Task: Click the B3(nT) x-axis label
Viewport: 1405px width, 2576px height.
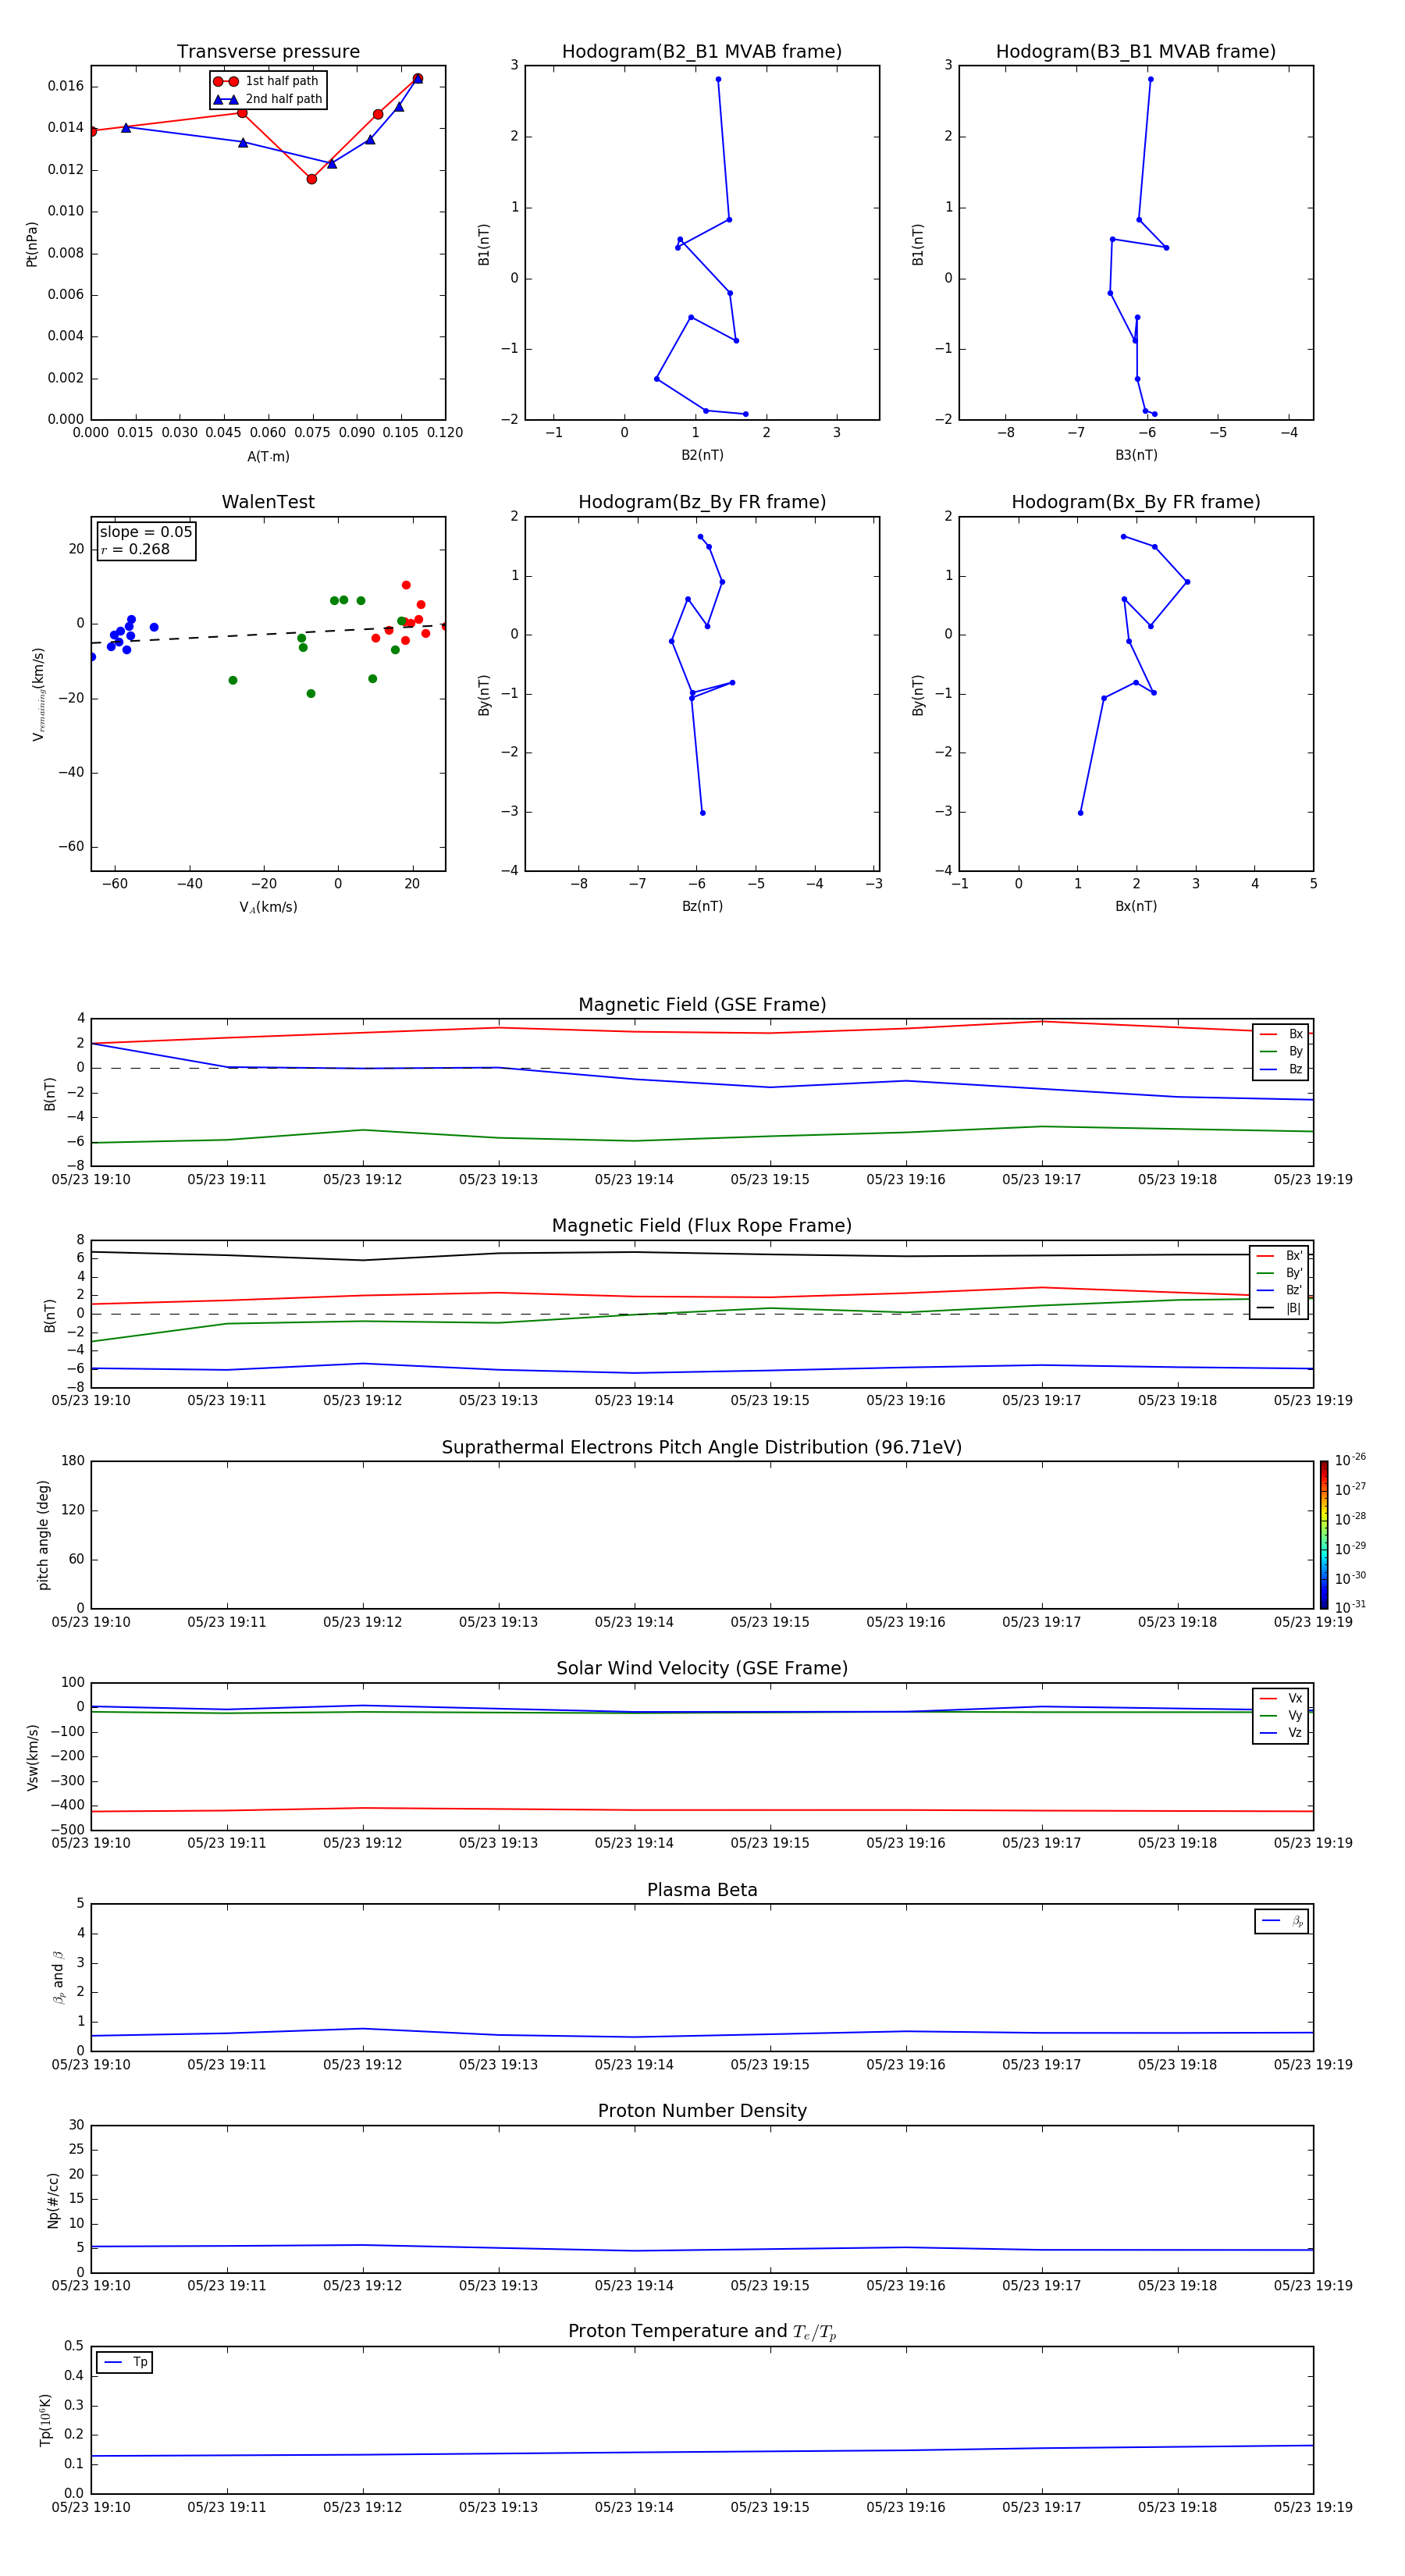Action: [1136, 455]
